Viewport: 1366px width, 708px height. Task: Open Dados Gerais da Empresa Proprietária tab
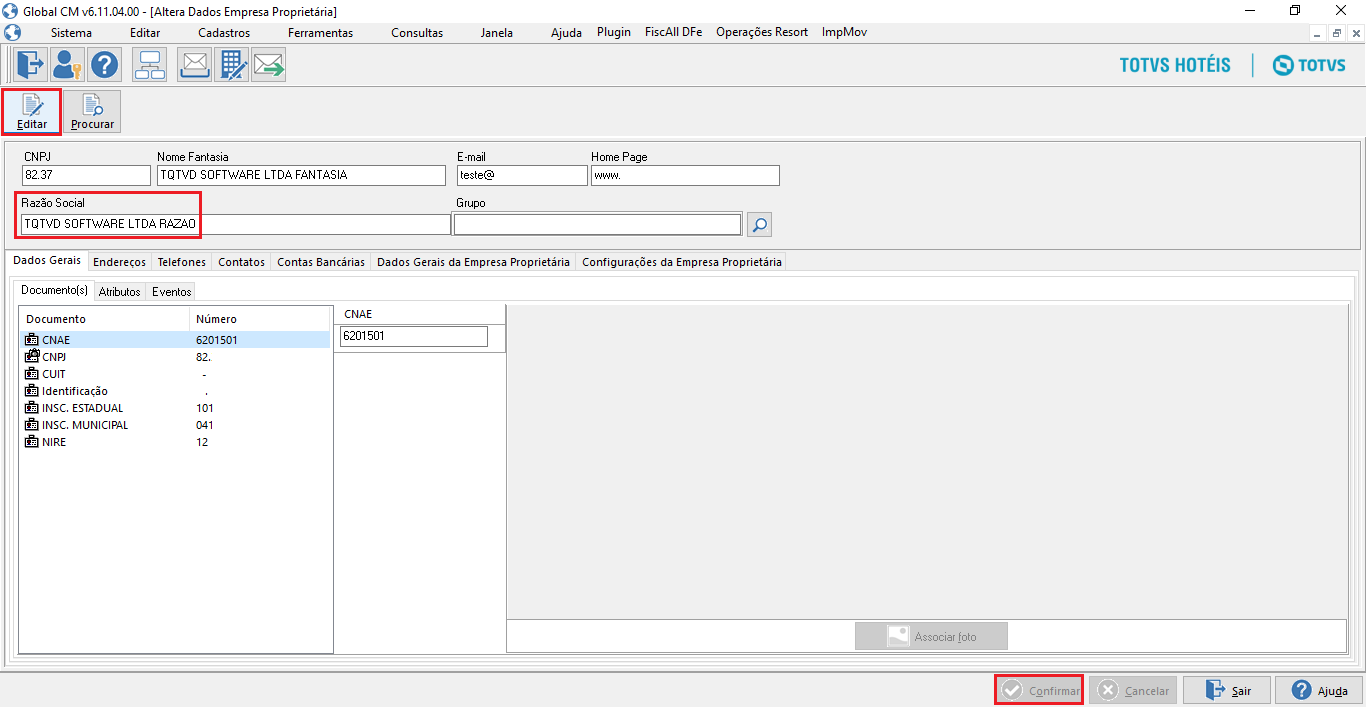coord(473,262)
